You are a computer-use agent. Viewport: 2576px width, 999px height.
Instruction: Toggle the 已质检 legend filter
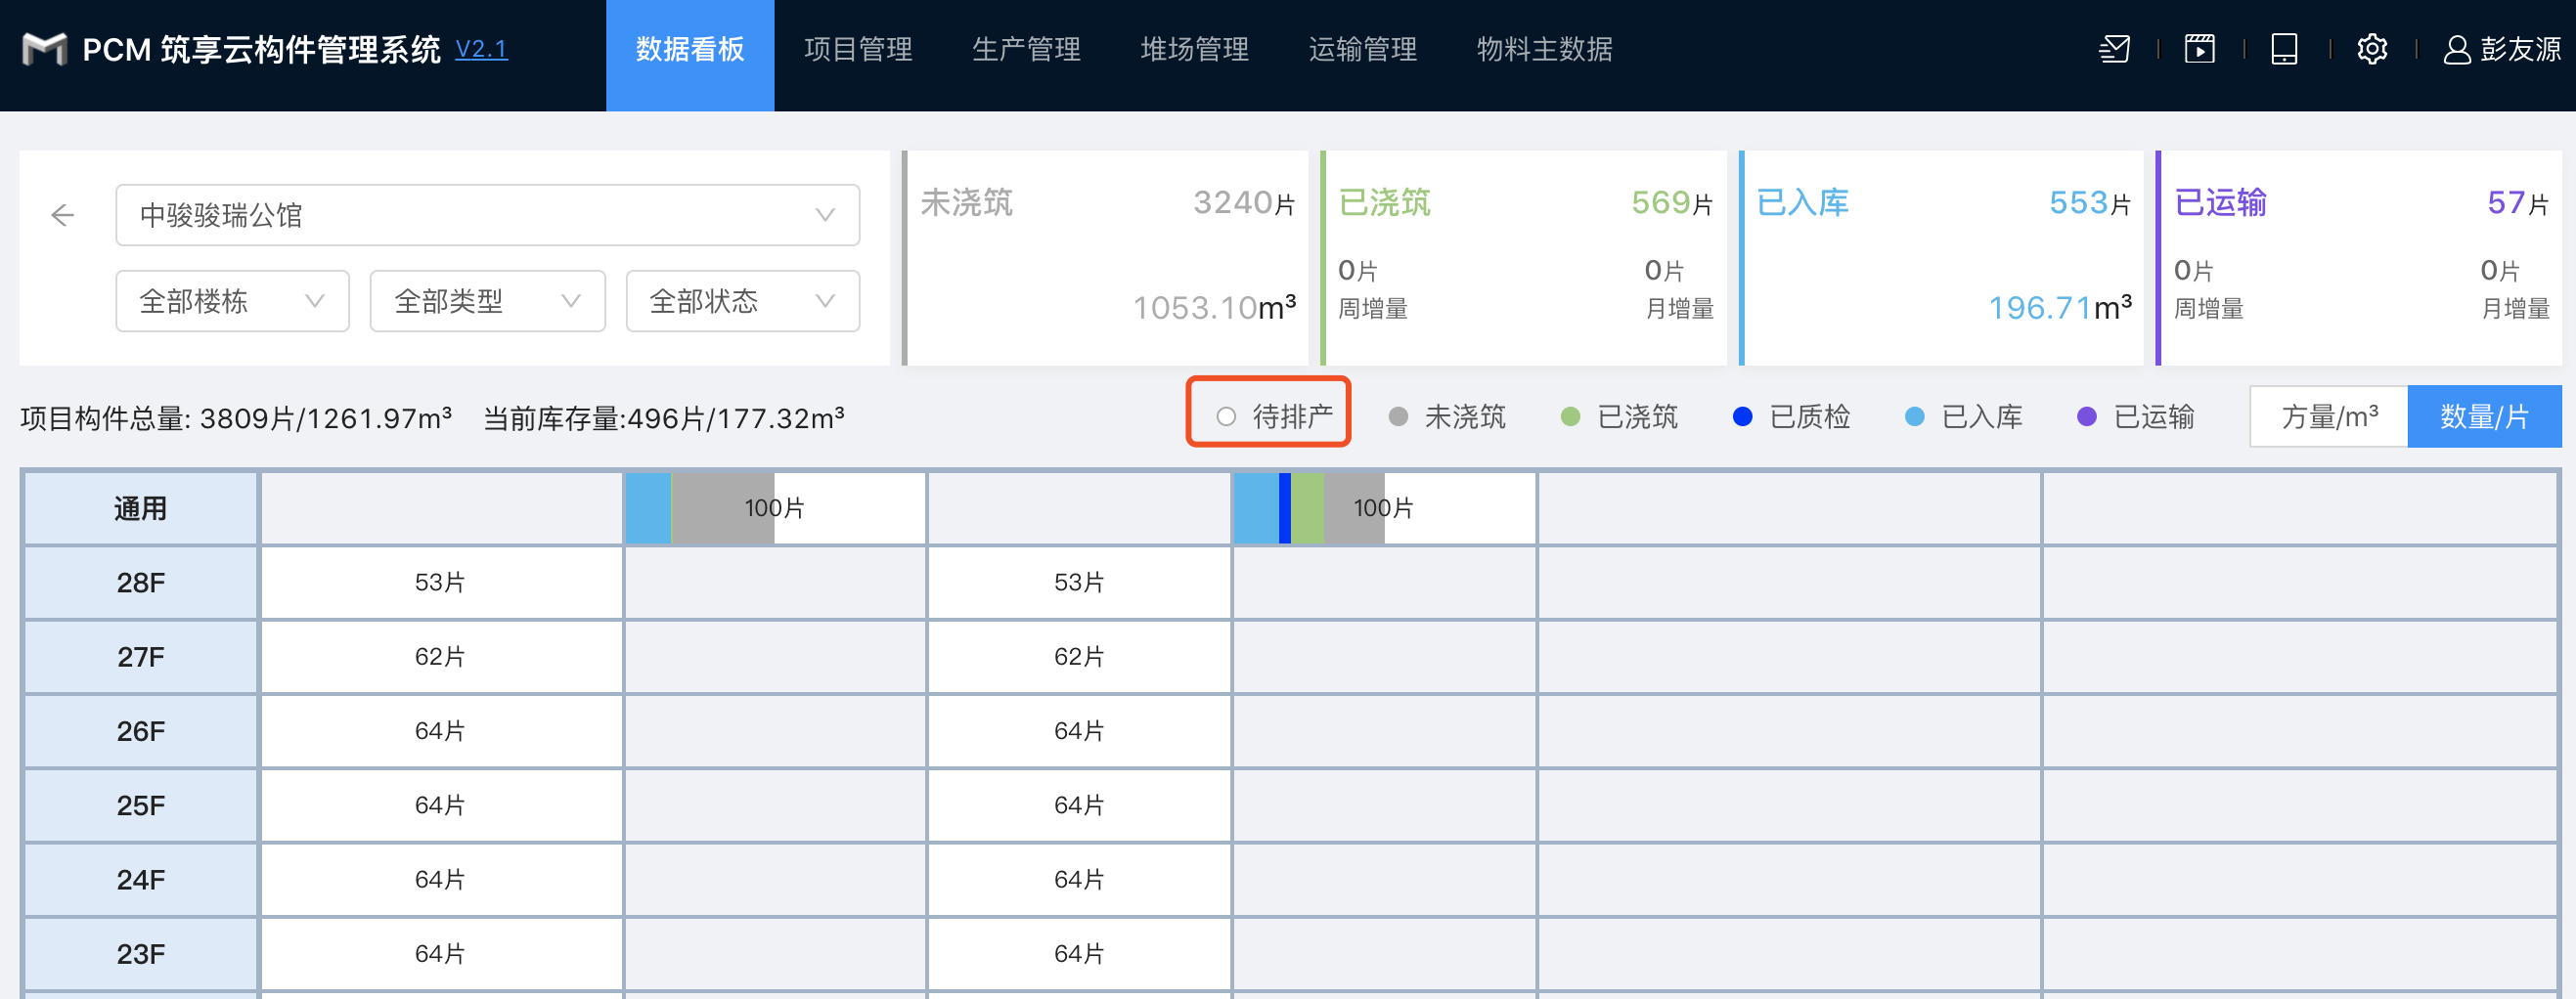(1791, 416)
